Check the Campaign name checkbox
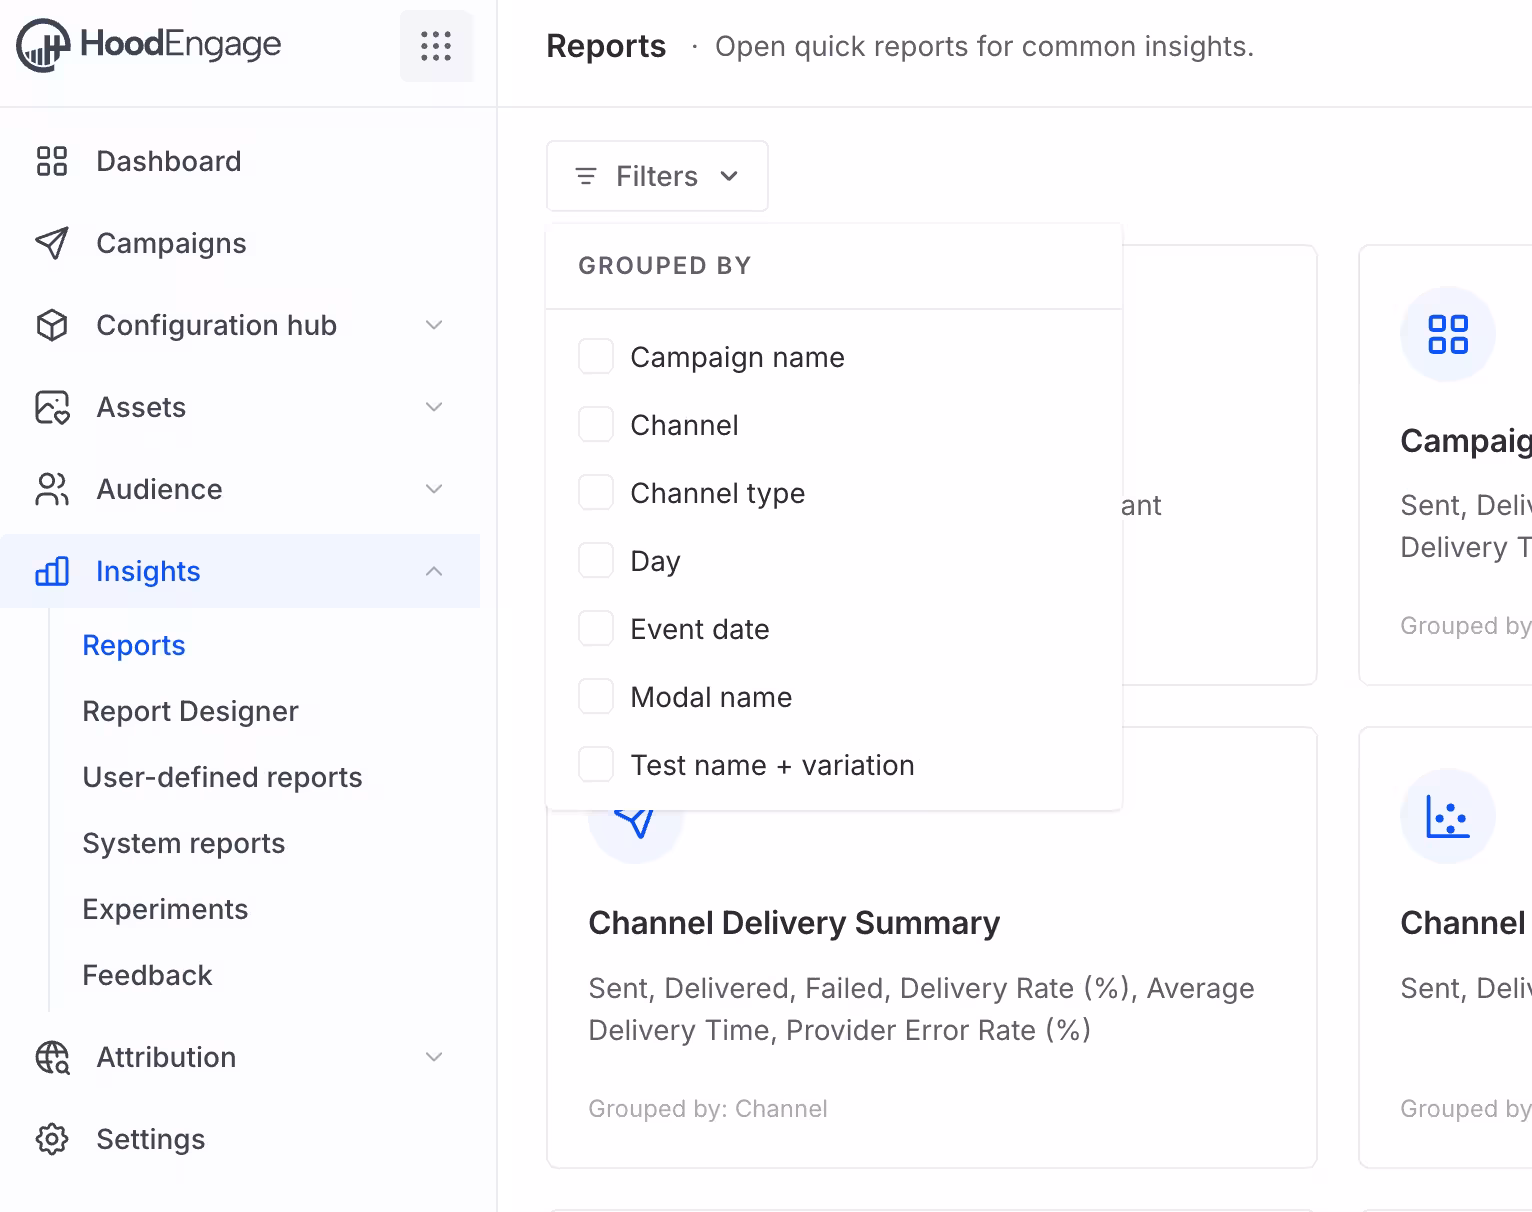1532x1212 pixels. (x=596, y=357)
